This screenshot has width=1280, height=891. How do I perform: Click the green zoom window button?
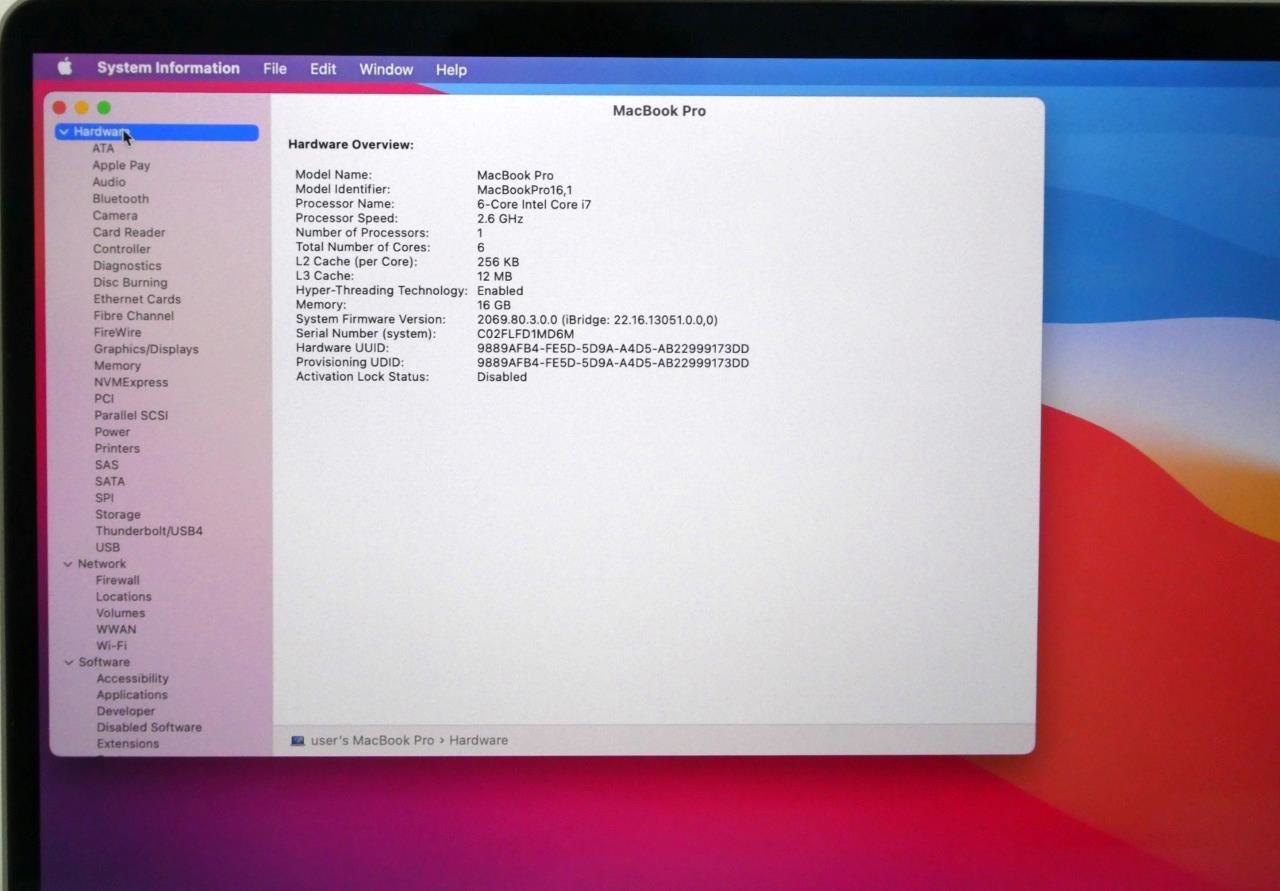[x=104, y=108]
